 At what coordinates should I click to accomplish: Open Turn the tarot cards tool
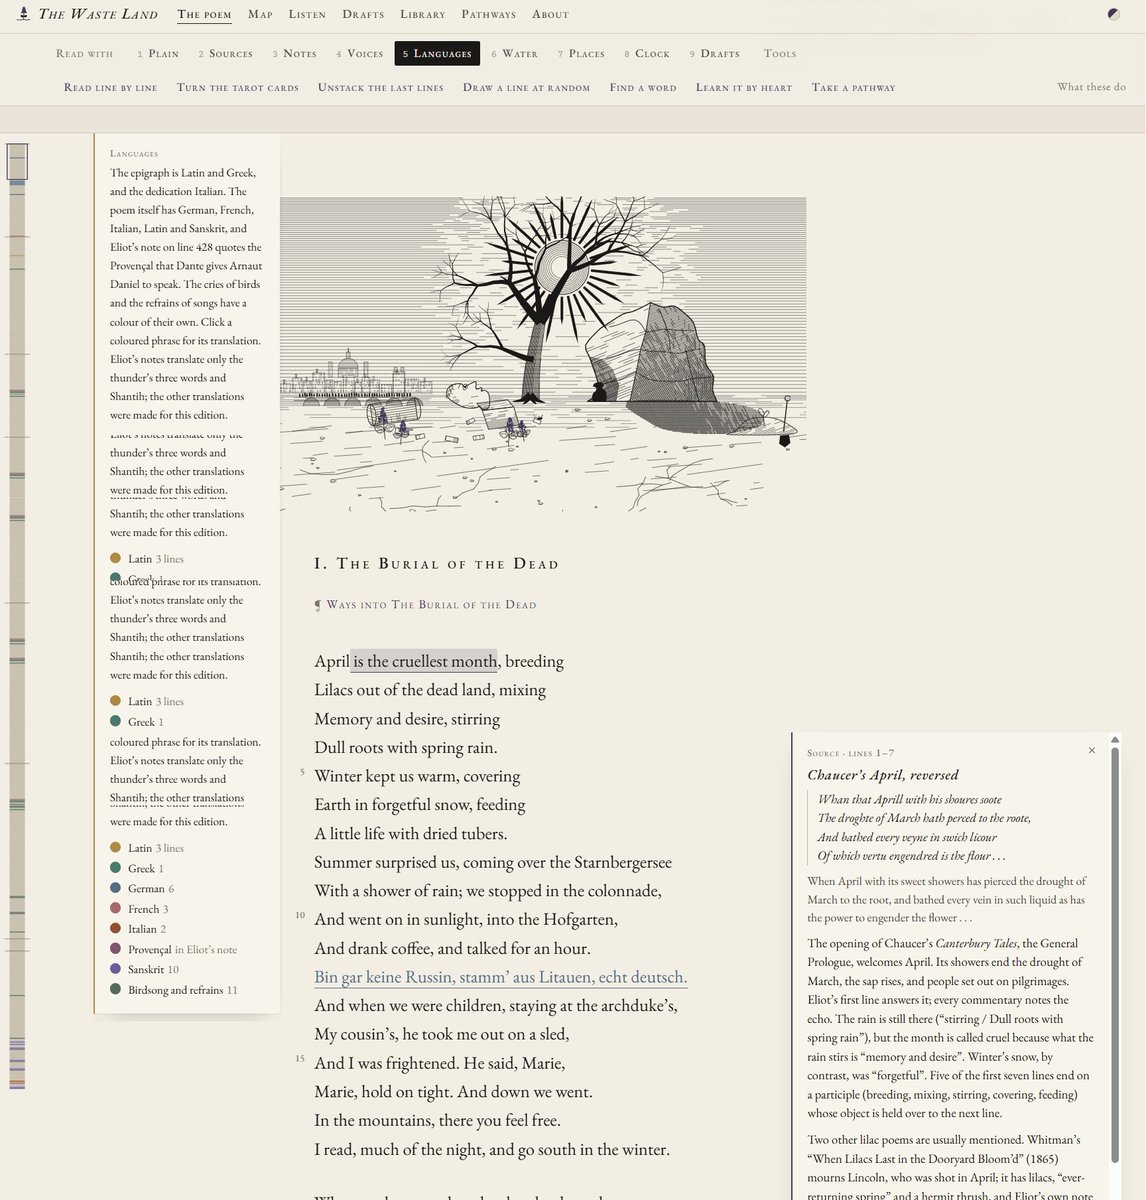point(238,88)
